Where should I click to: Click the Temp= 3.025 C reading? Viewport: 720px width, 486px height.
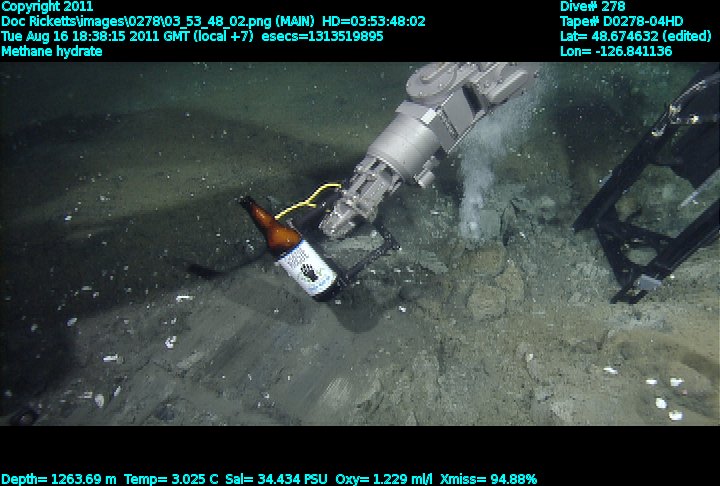click(170, 479)
